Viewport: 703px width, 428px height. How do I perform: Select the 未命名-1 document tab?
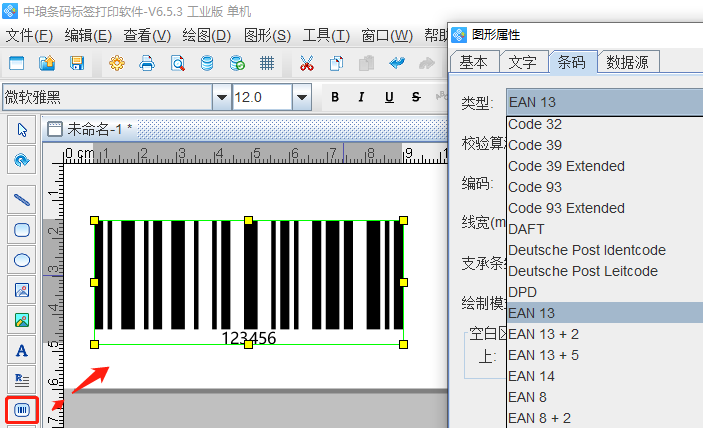tap(90, 130)
